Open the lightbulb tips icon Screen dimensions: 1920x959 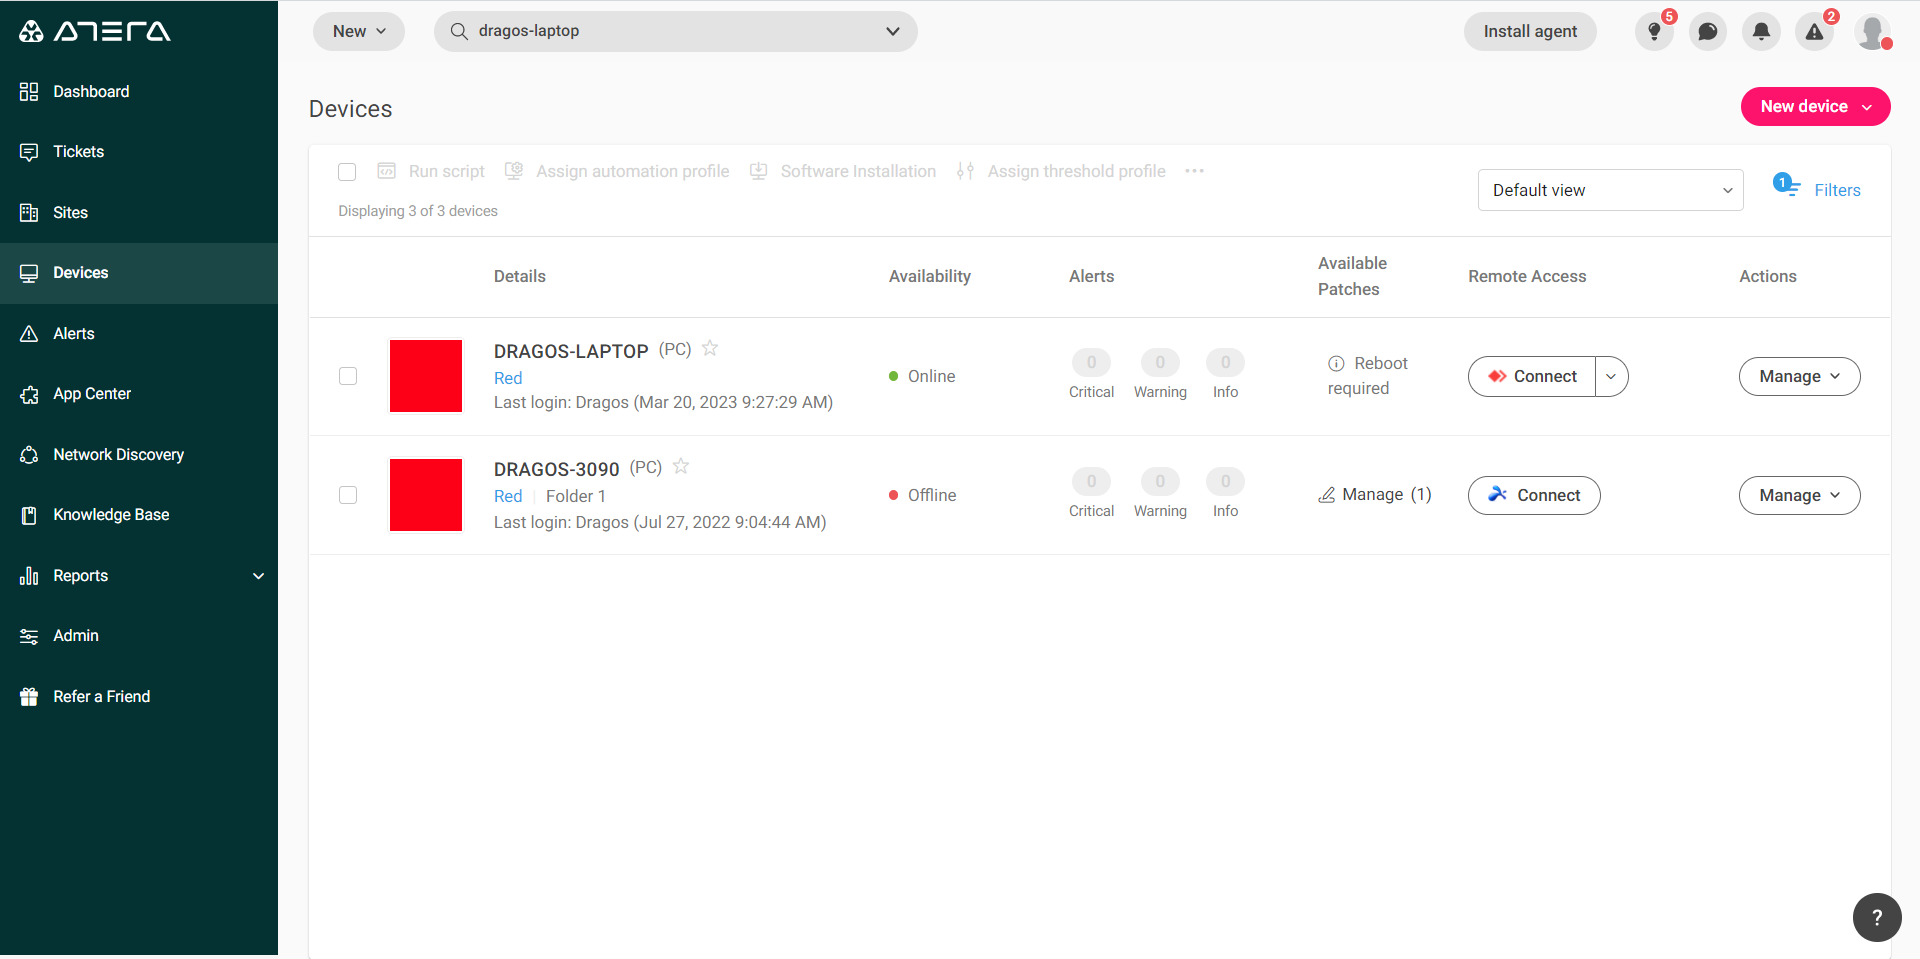[1654, 31]
